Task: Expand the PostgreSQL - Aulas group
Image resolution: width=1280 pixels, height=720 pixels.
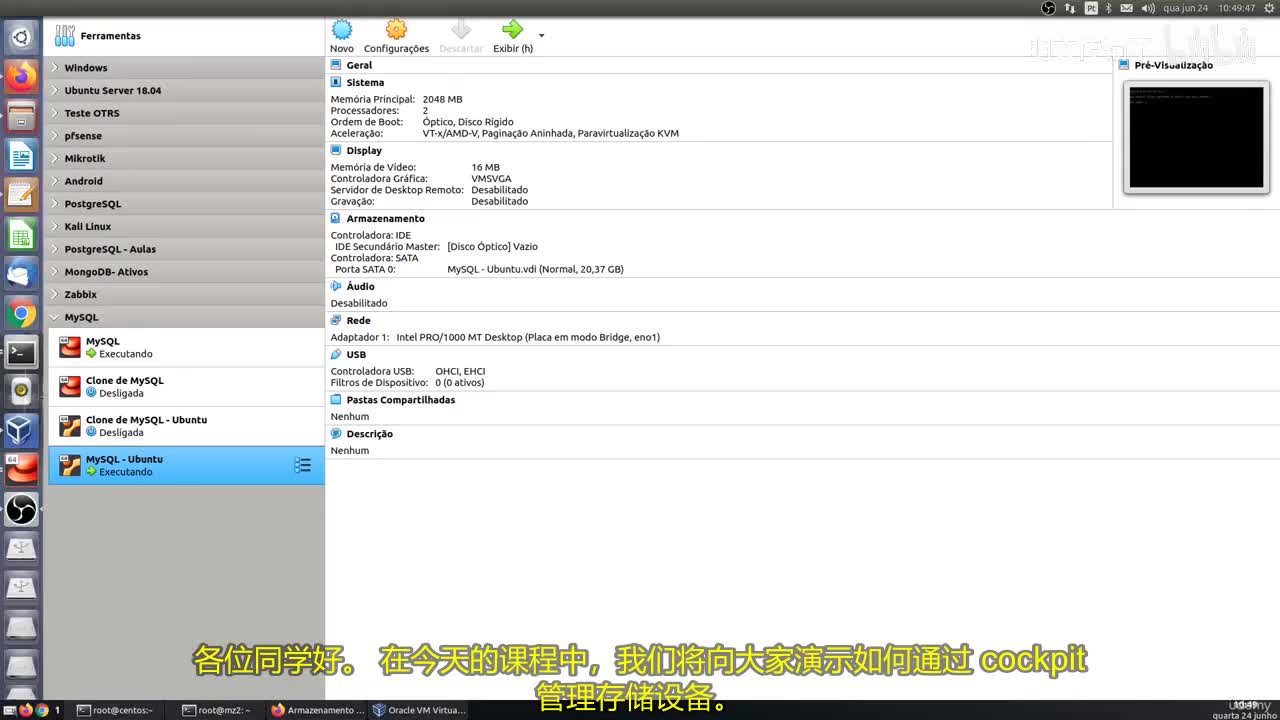Action: 54,249
